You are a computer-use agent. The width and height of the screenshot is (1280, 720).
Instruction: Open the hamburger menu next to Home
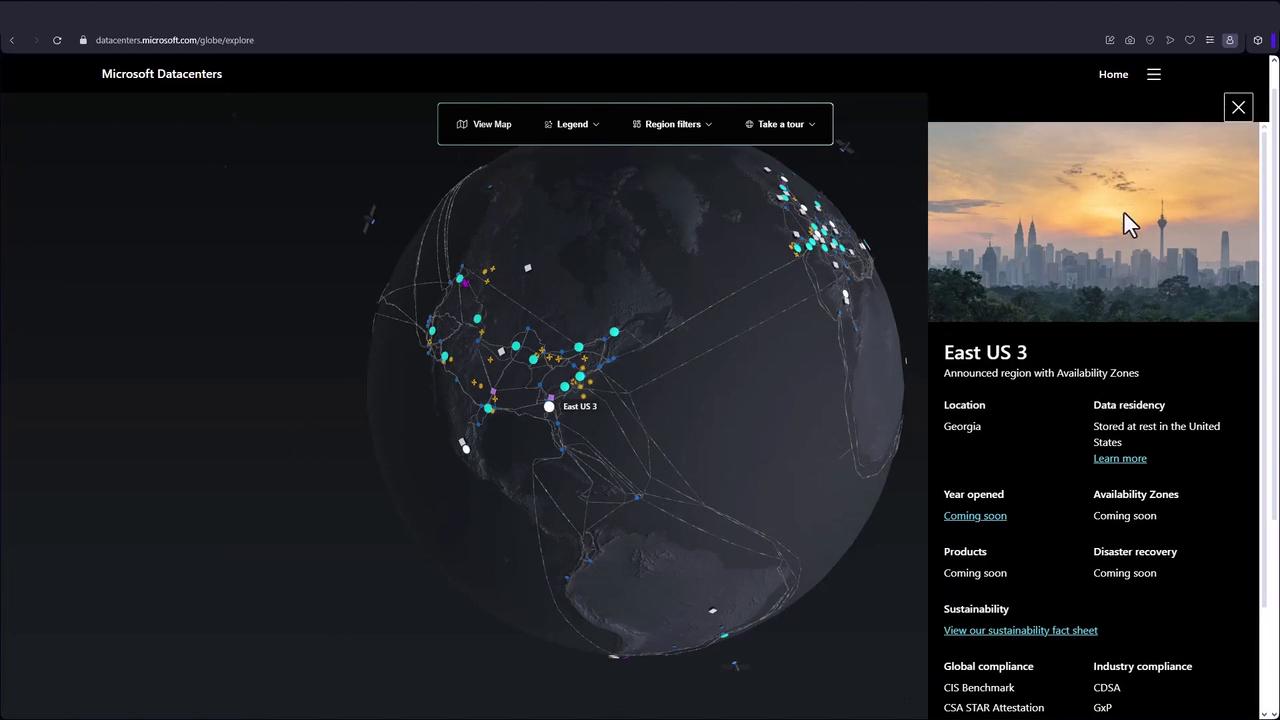click(x=1153, y=74)
